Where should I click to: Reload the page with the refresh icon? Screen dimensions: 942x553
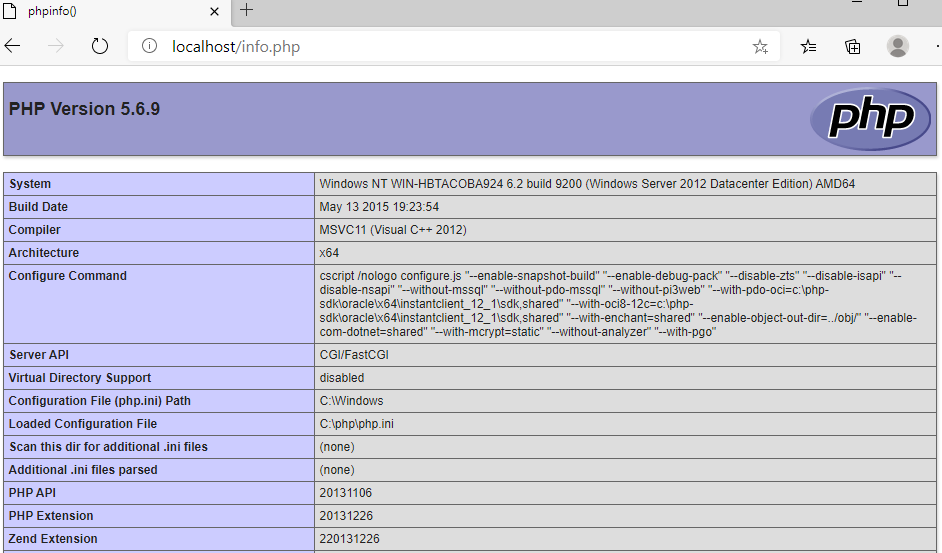[100, 46]
